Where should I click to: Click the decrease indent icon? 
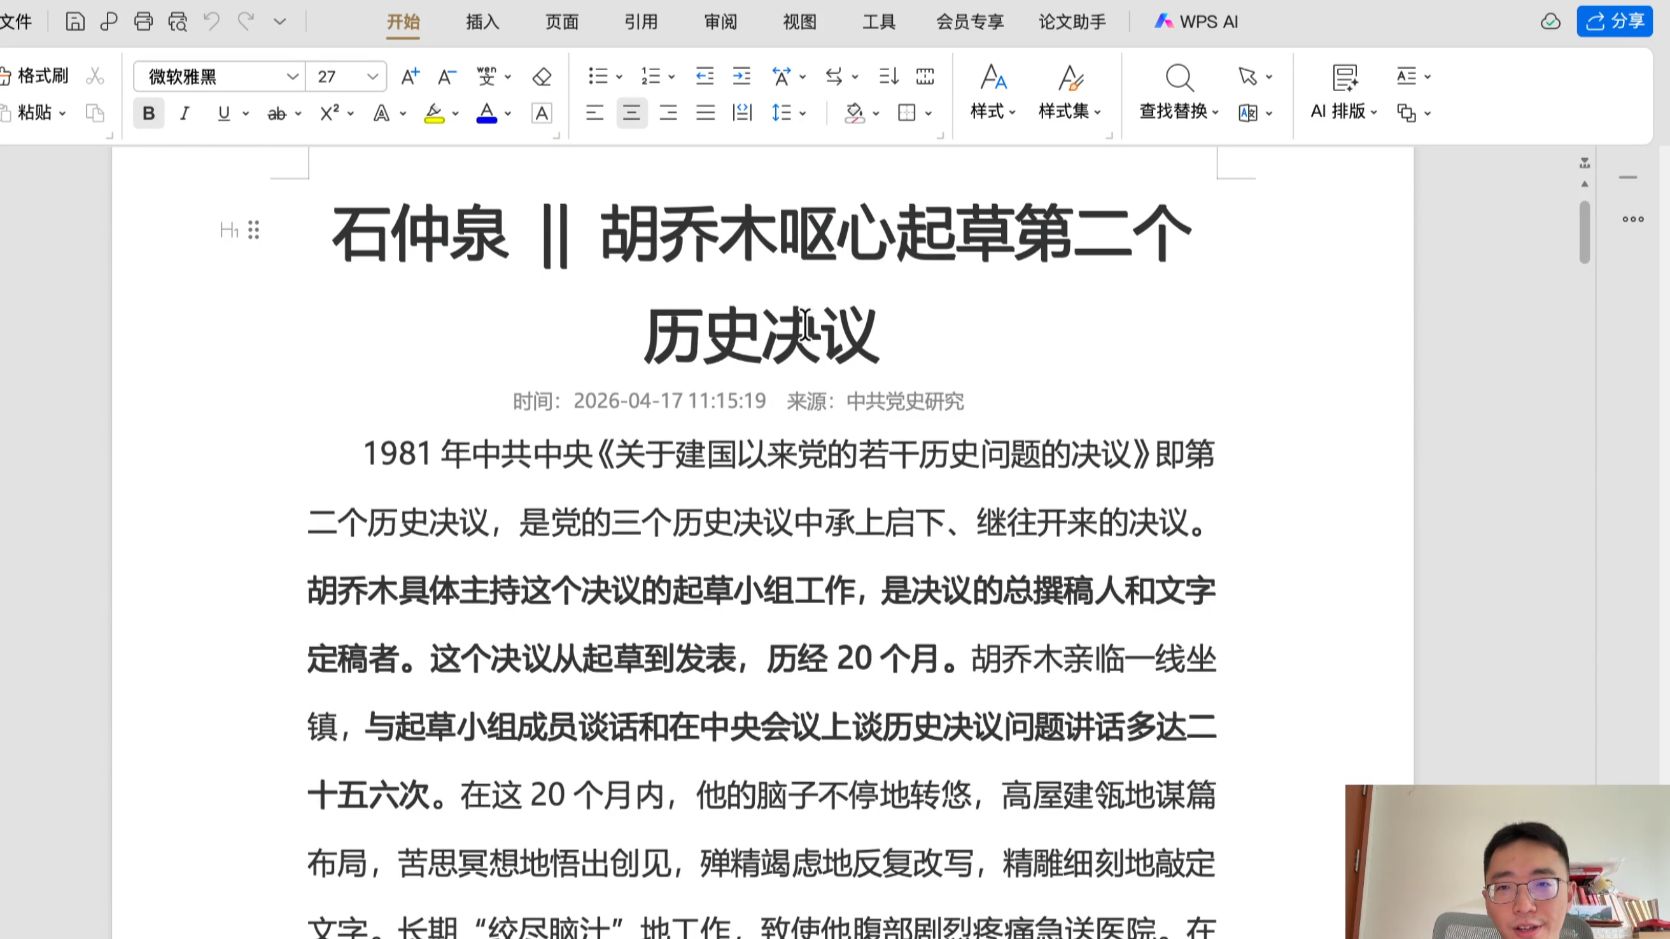(705, 76)
